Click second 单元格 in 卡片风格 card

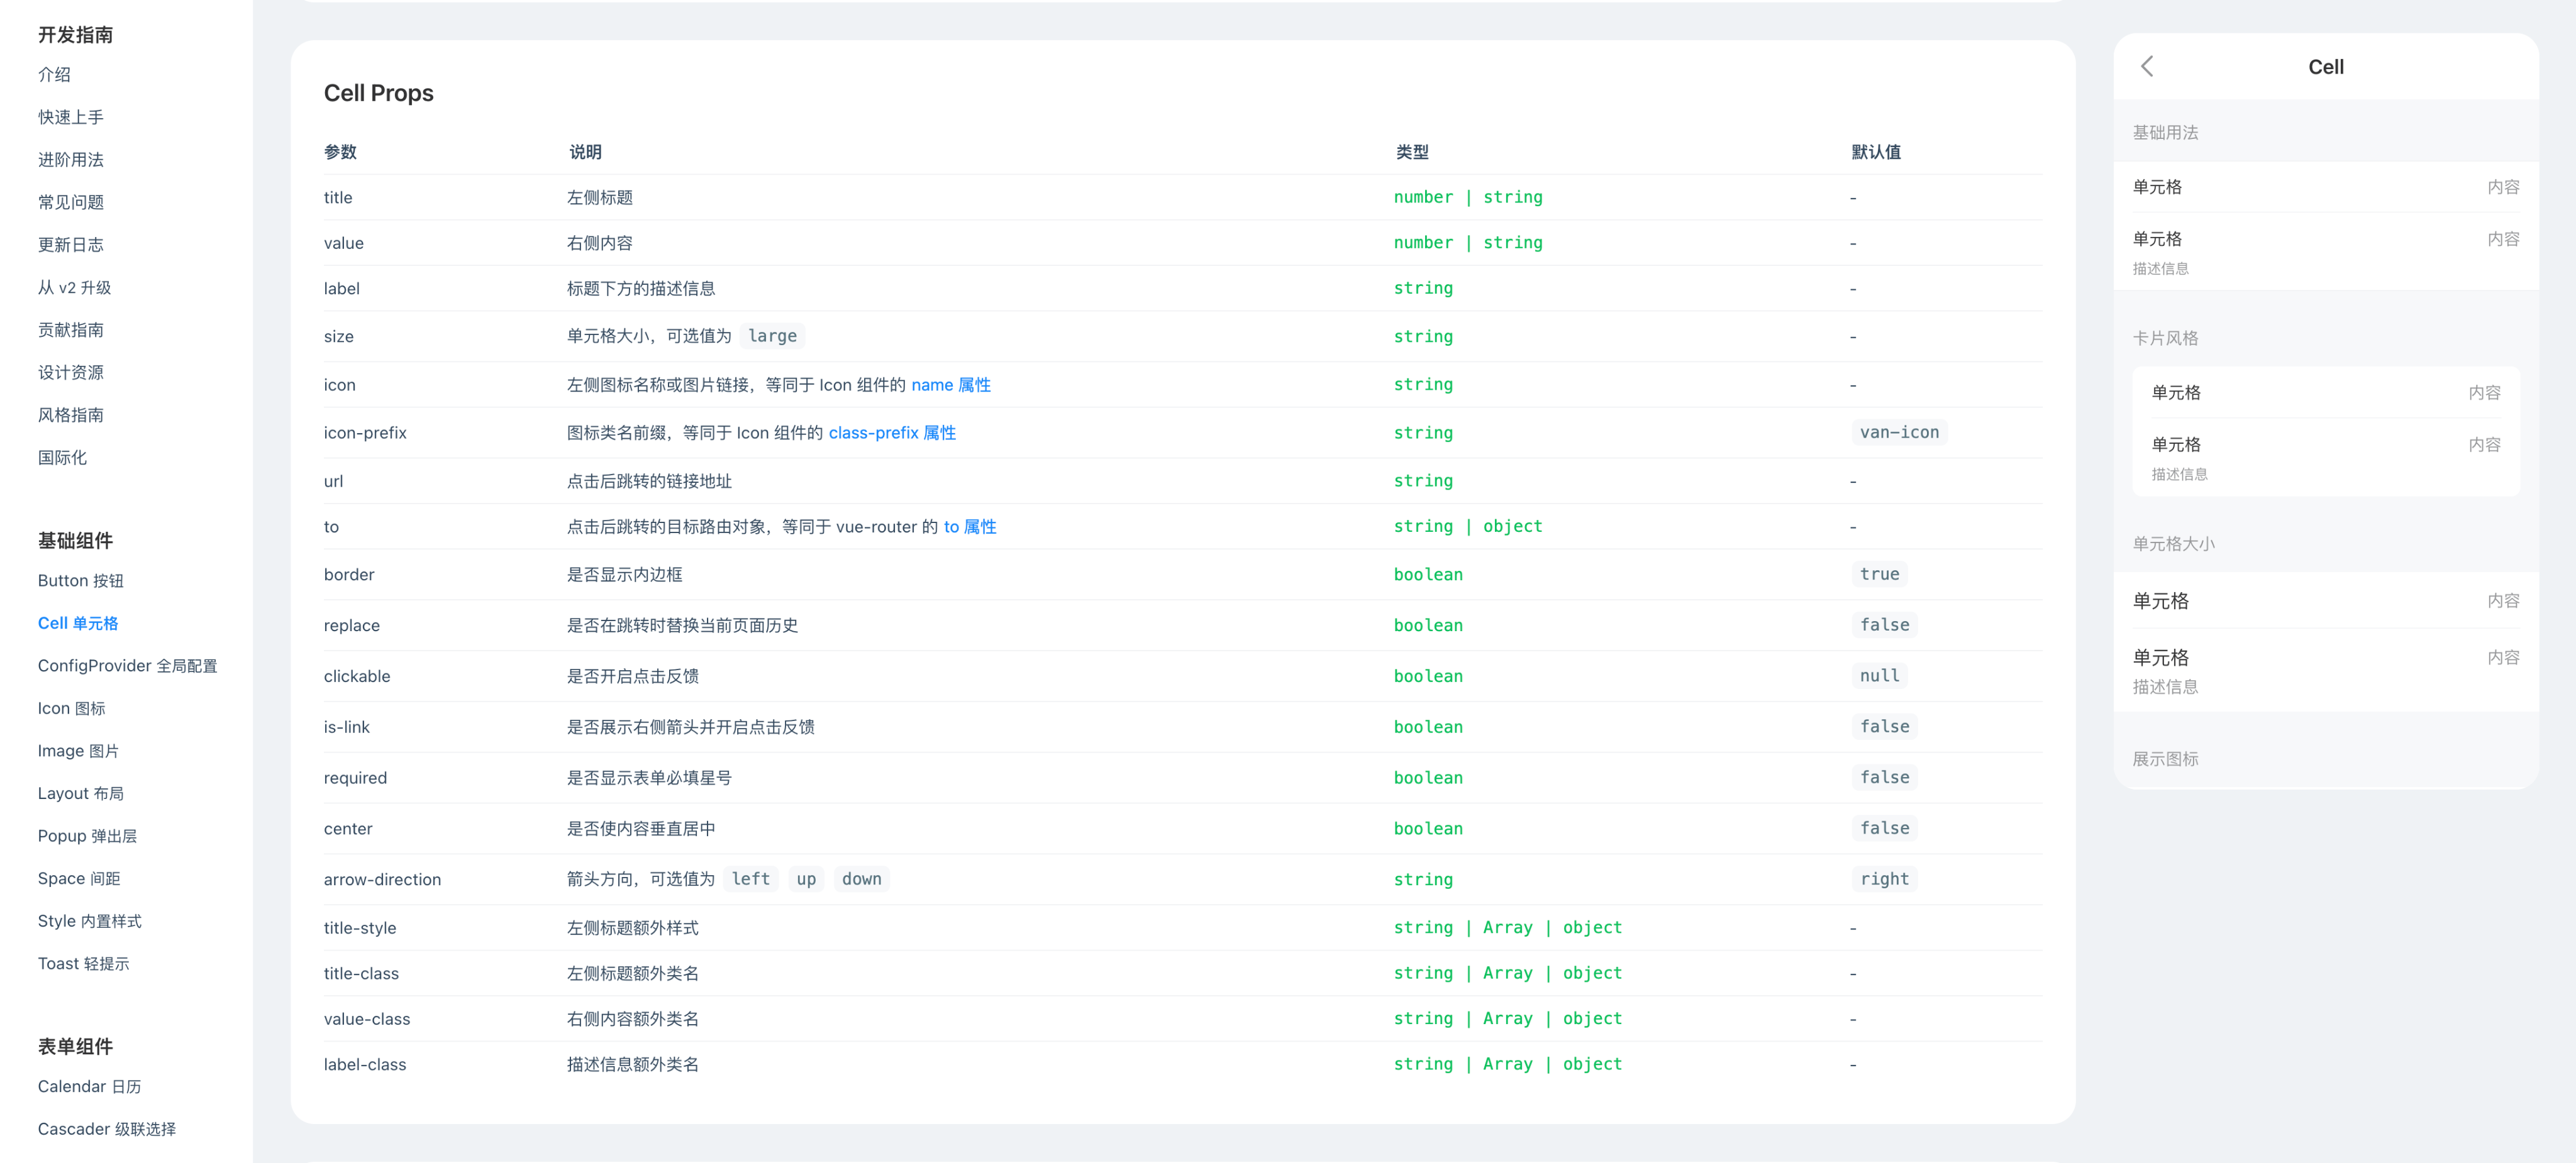[x=2325, y=457]
